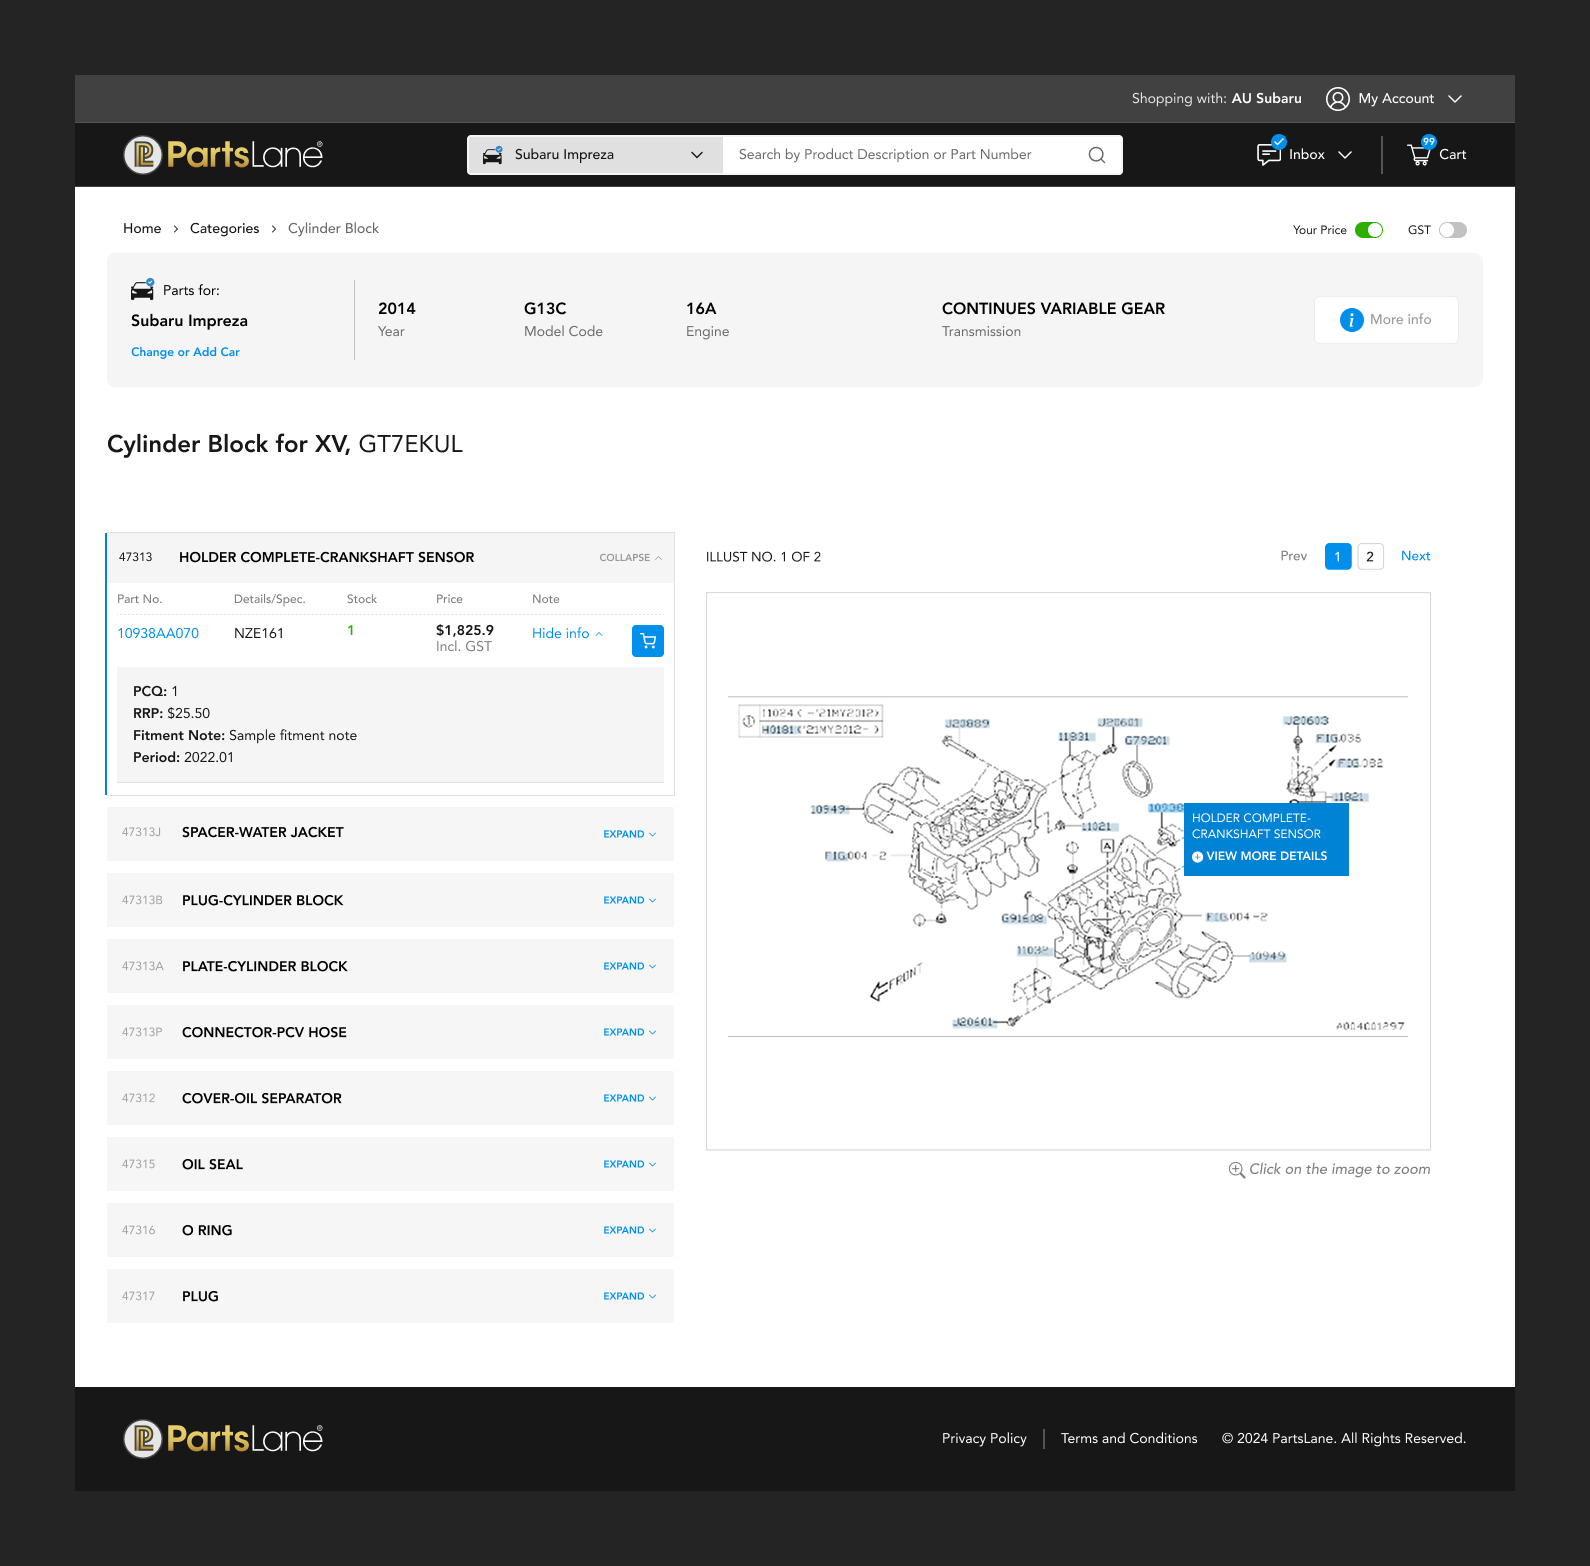
Task: Open the shopping cart icon
Action: pyautogui.click(x=1419, y=154)
